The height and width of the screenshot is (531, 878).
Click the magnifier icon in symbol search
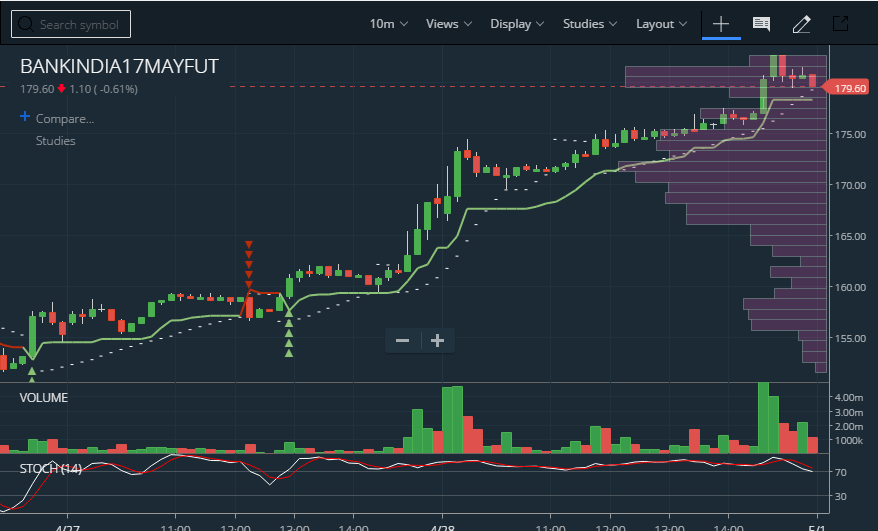(x=25, y=24)
